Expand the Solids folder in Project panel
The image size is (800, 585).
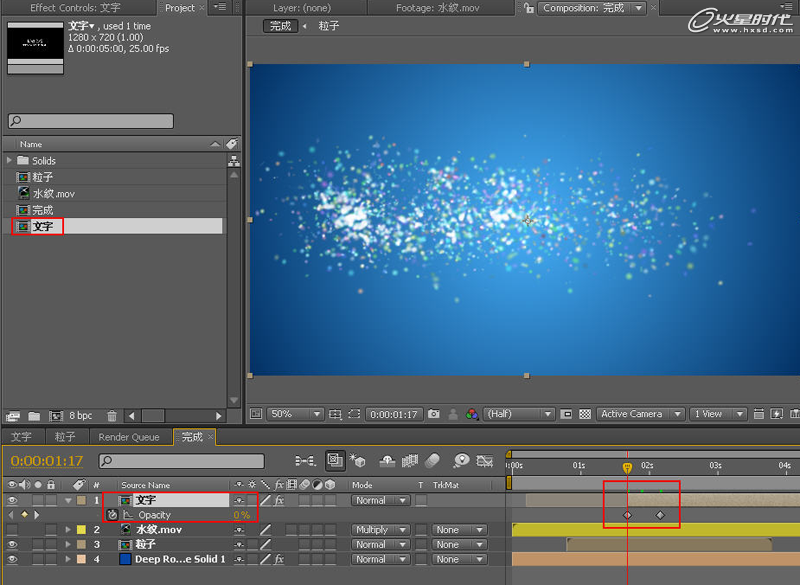(10, 161)
